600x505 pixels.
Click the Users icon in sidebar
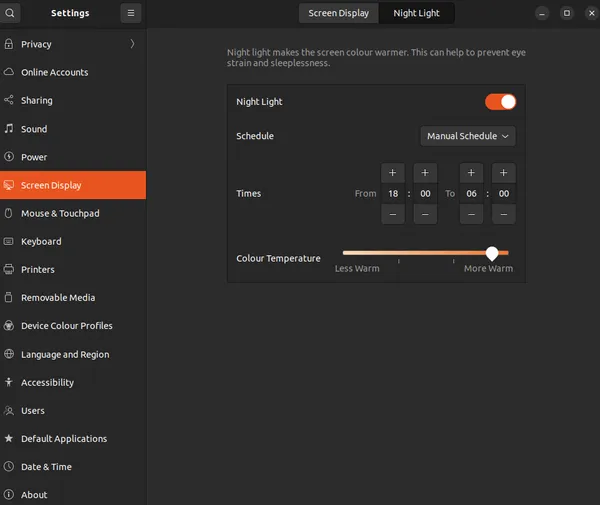(9, 411)
